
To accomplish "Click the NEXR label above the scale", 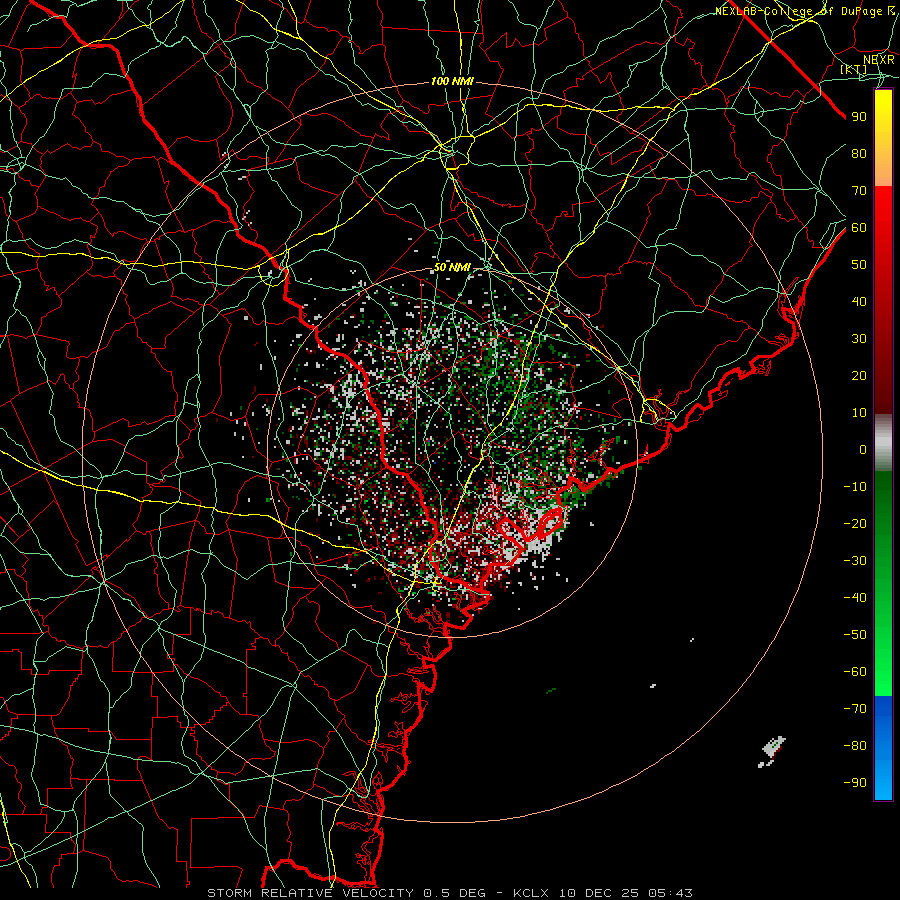I will pyautogui.click(x=878, y=59).
